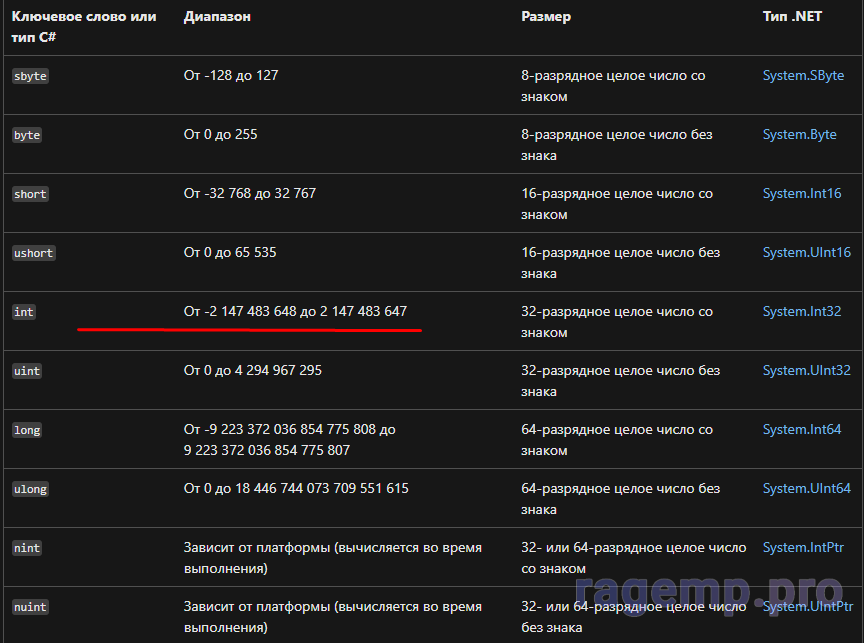This screenshot has width=864, height=643.
Task: Click the "Тип .NET" column header
Action: (792, 18)
